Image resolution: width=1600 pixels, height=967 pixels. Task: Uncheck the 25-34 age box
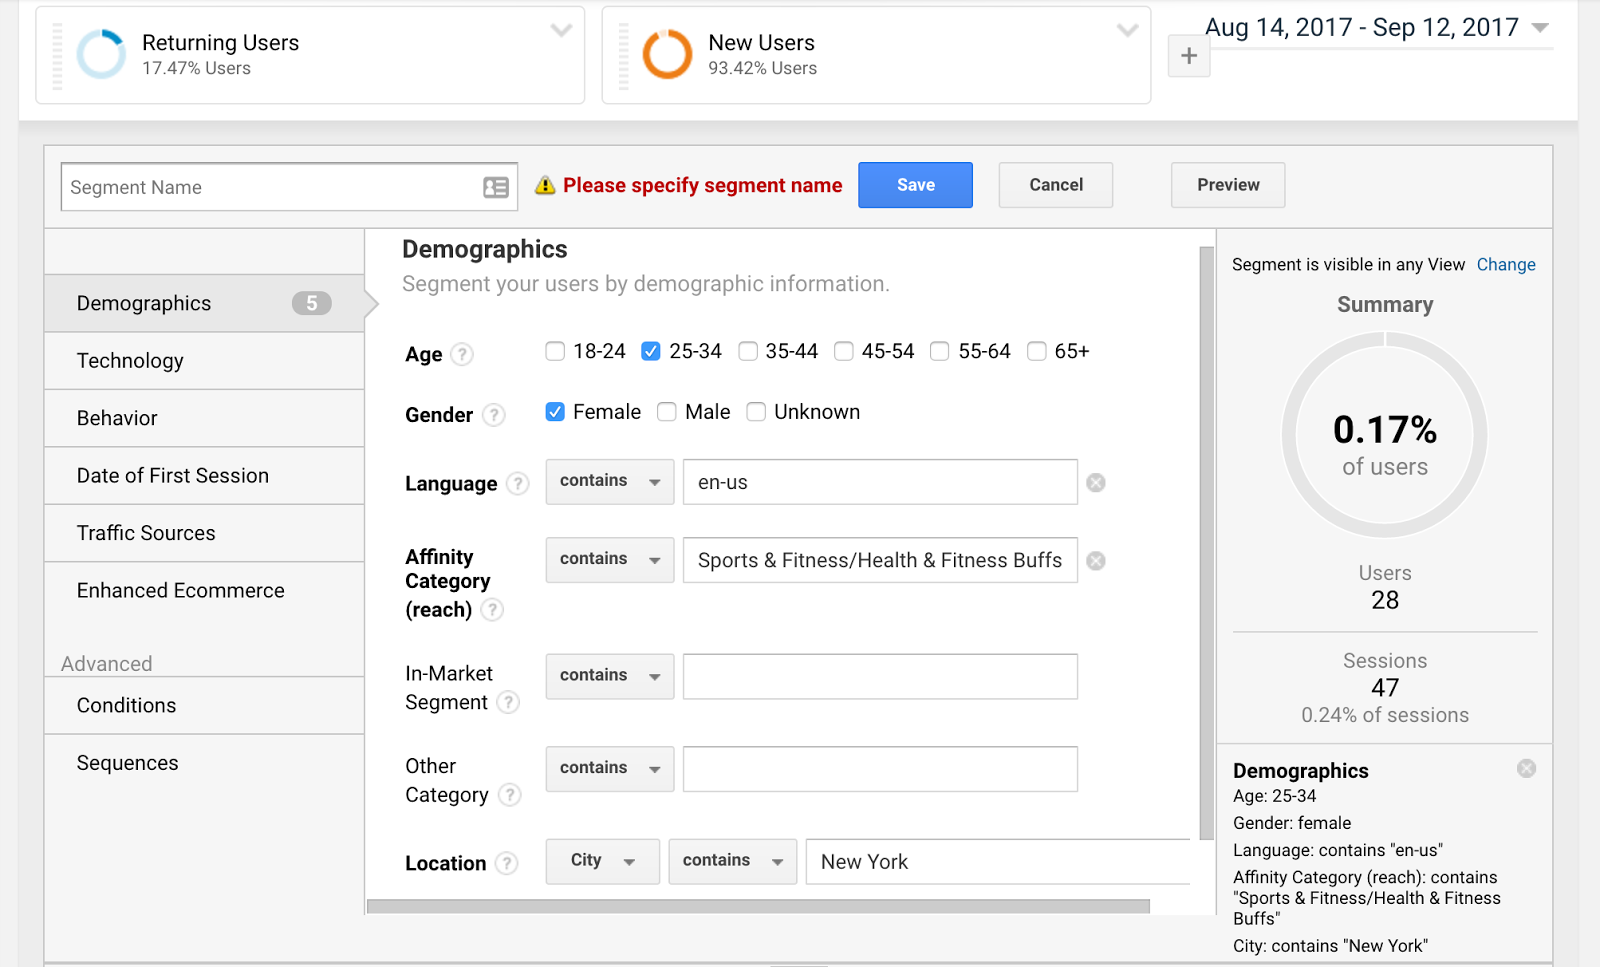pyautogui.click(x=651, y=351)
